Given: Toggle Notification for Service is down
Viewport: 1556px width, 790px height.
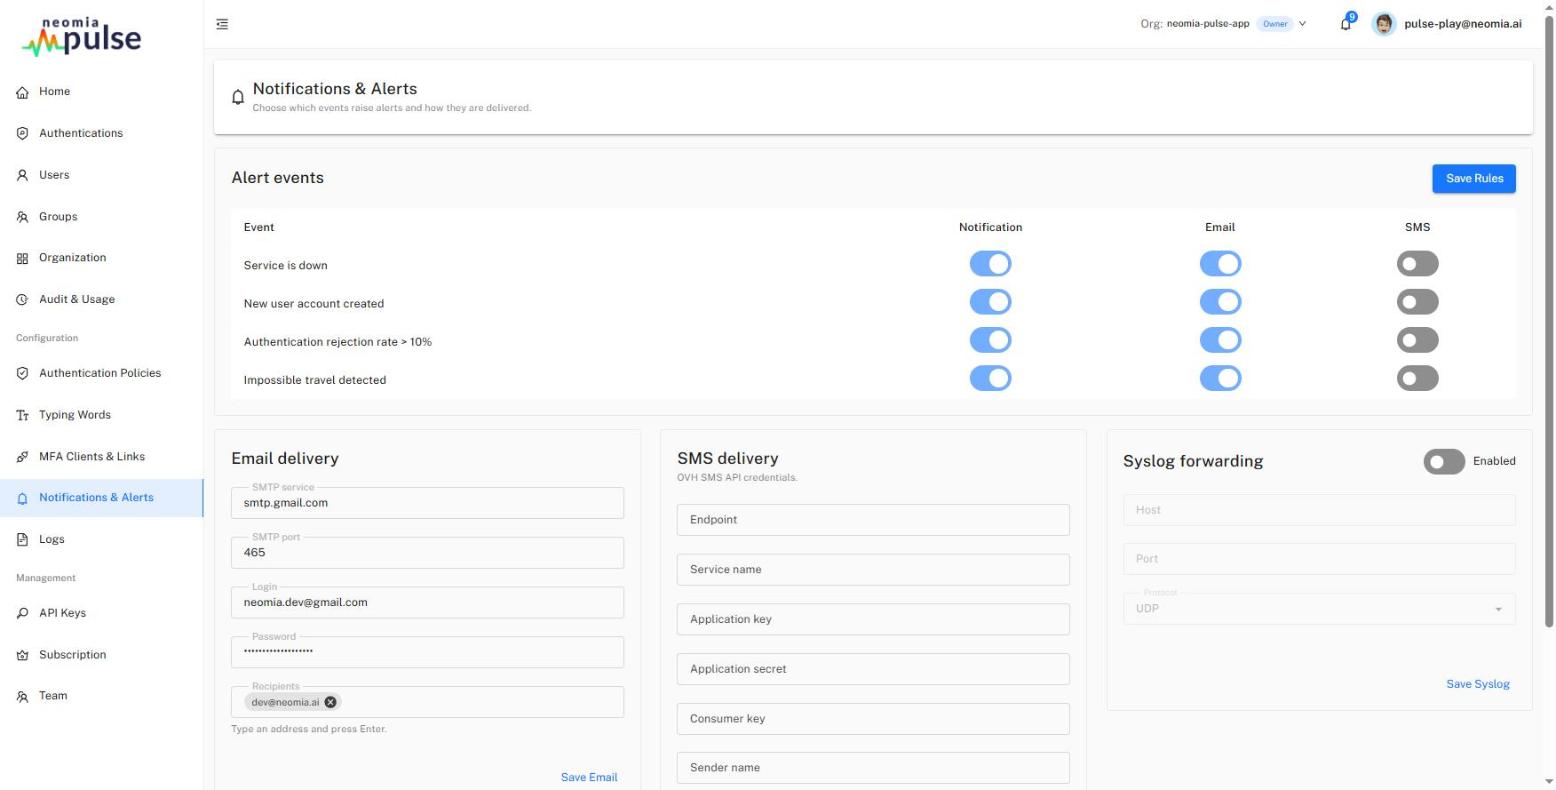Looking at the screenshot, I should 990,264.
